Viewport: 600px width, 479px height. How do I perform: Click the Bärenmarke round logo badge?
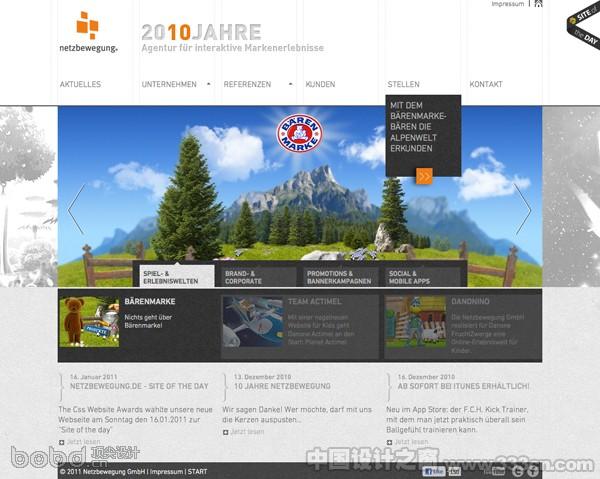[299, 134]
